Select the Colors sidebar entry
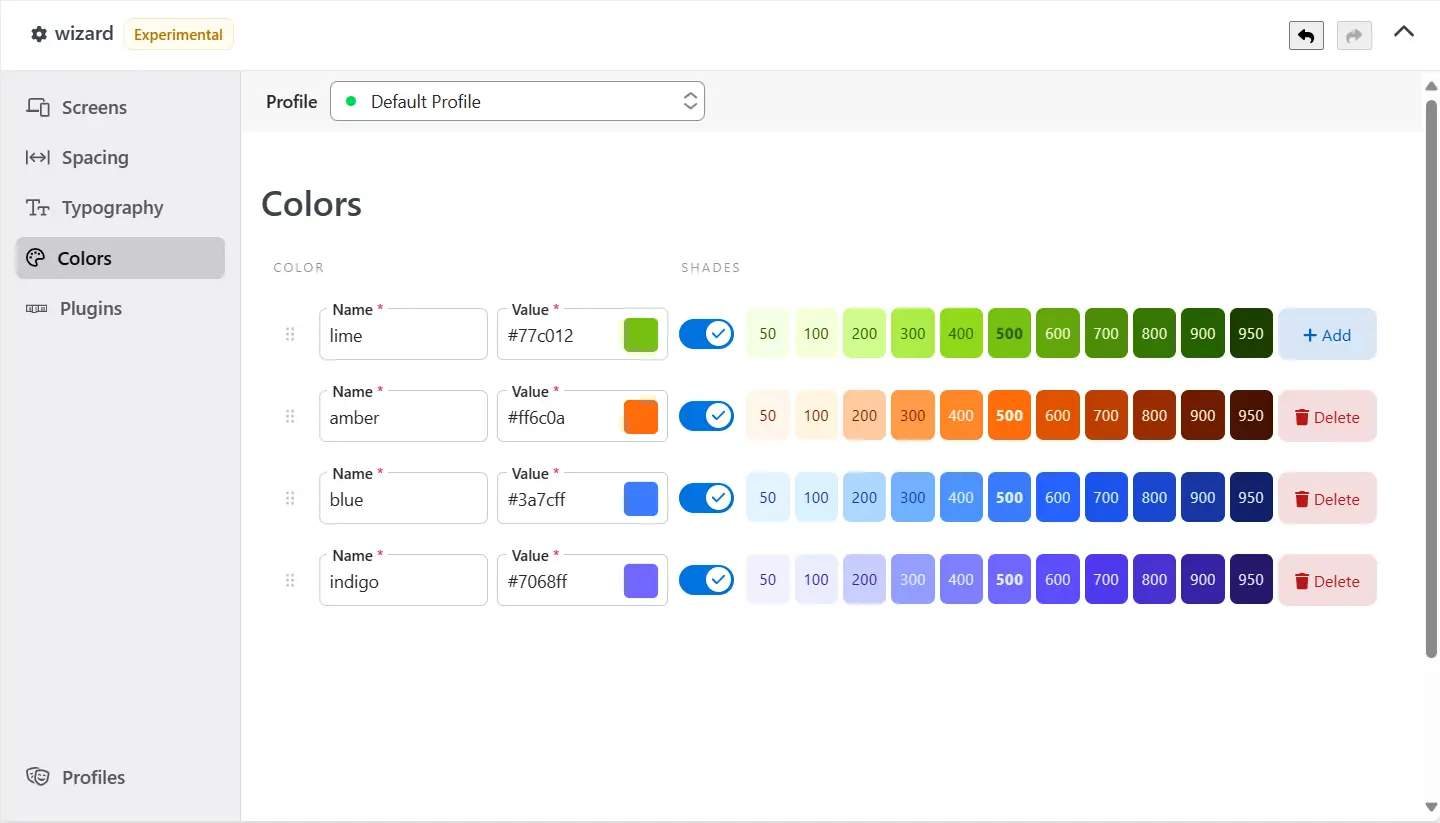 tap(85, 258)
